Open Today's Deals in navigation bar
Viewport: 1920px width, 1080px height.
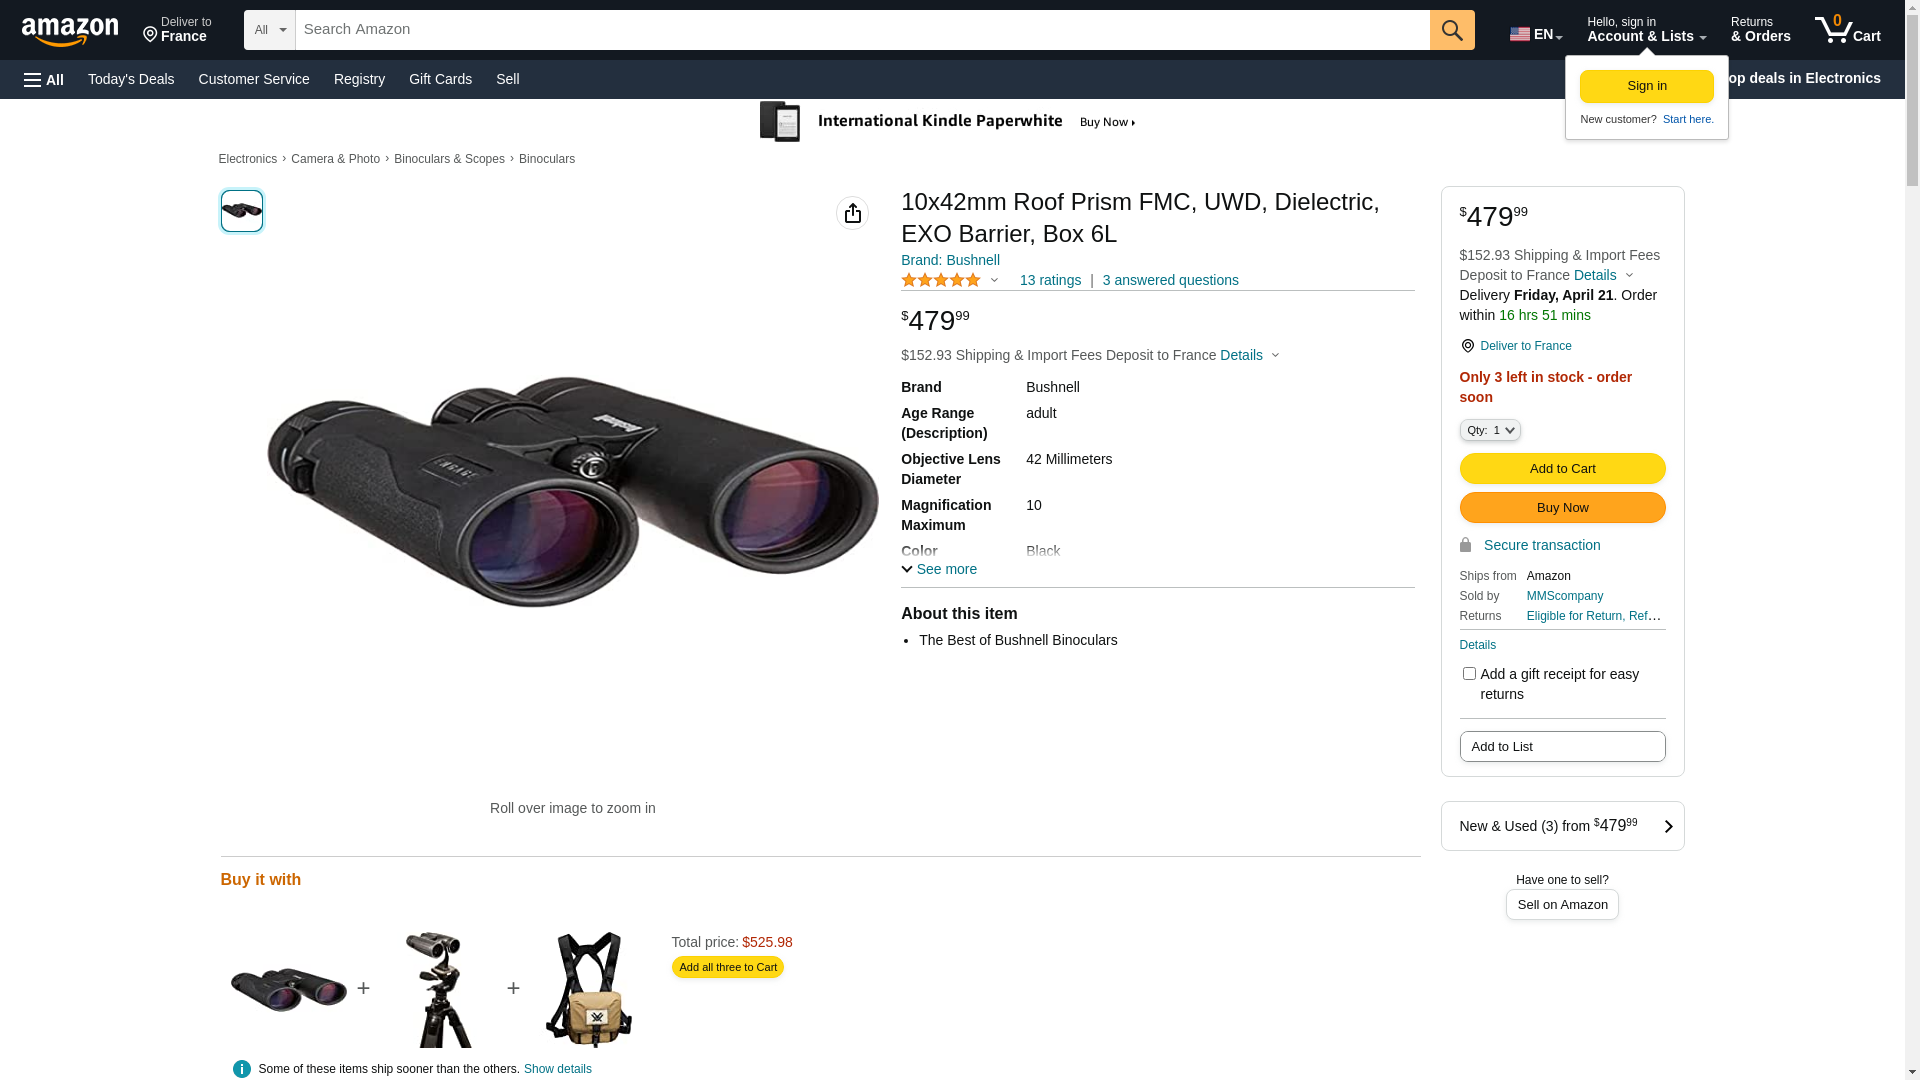tap(131, 79)
